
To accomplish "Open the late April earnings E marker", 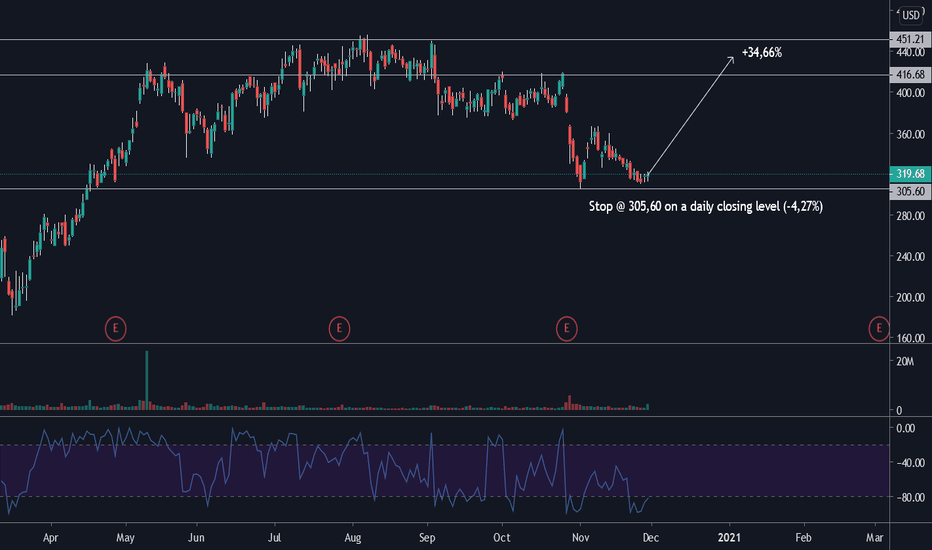I will tap(115, 328).
